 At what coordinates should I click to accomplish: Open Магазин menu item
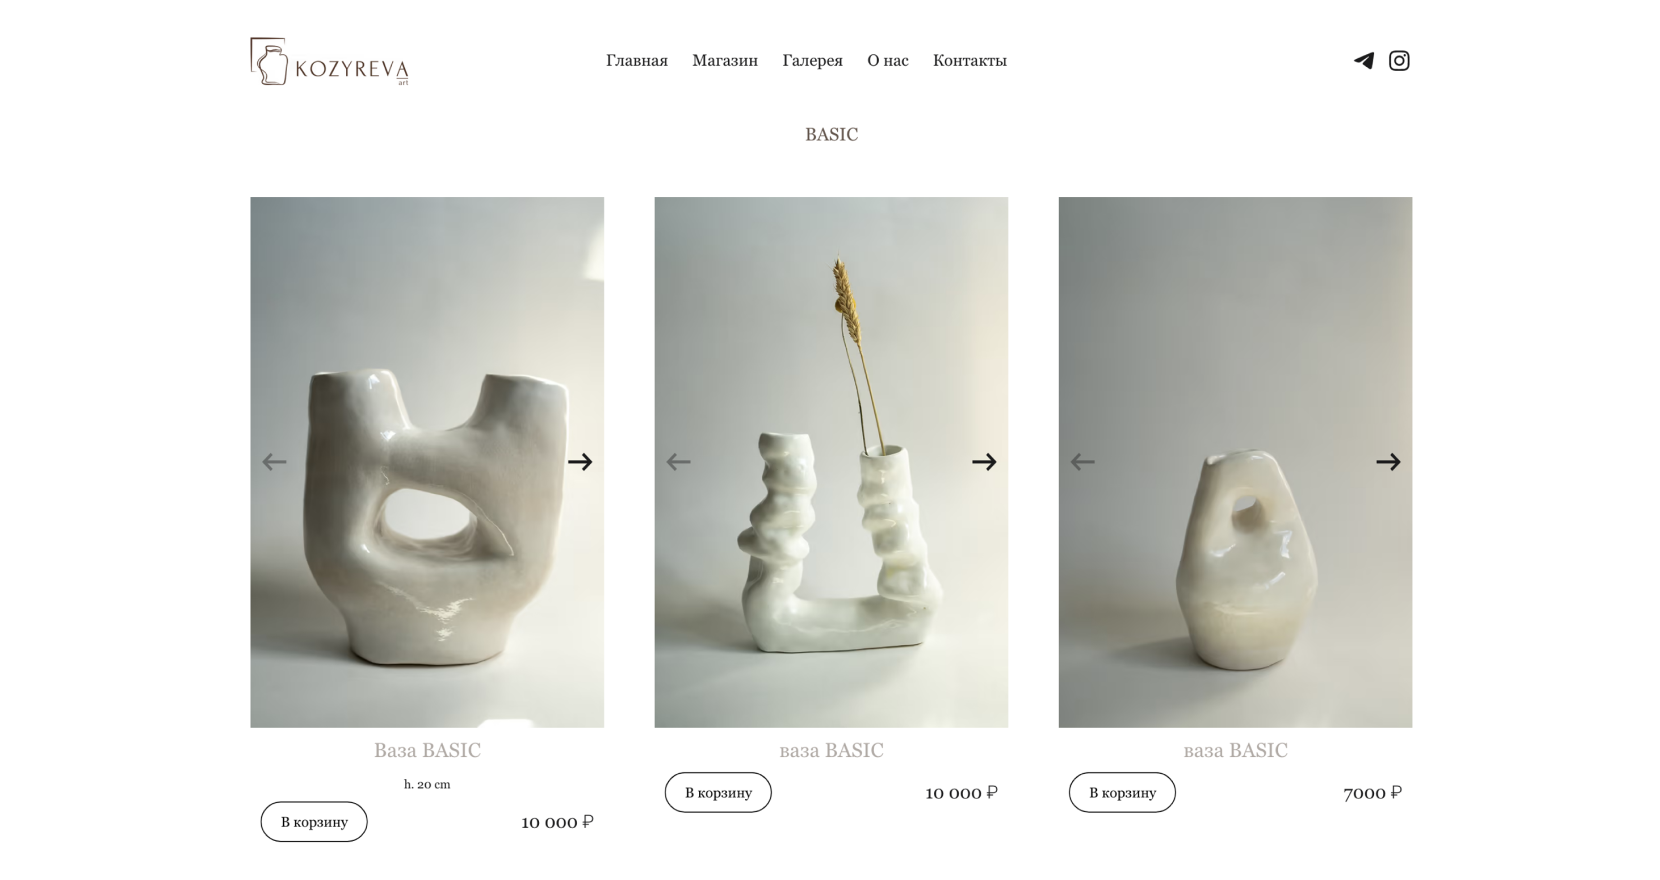[725, 61]
